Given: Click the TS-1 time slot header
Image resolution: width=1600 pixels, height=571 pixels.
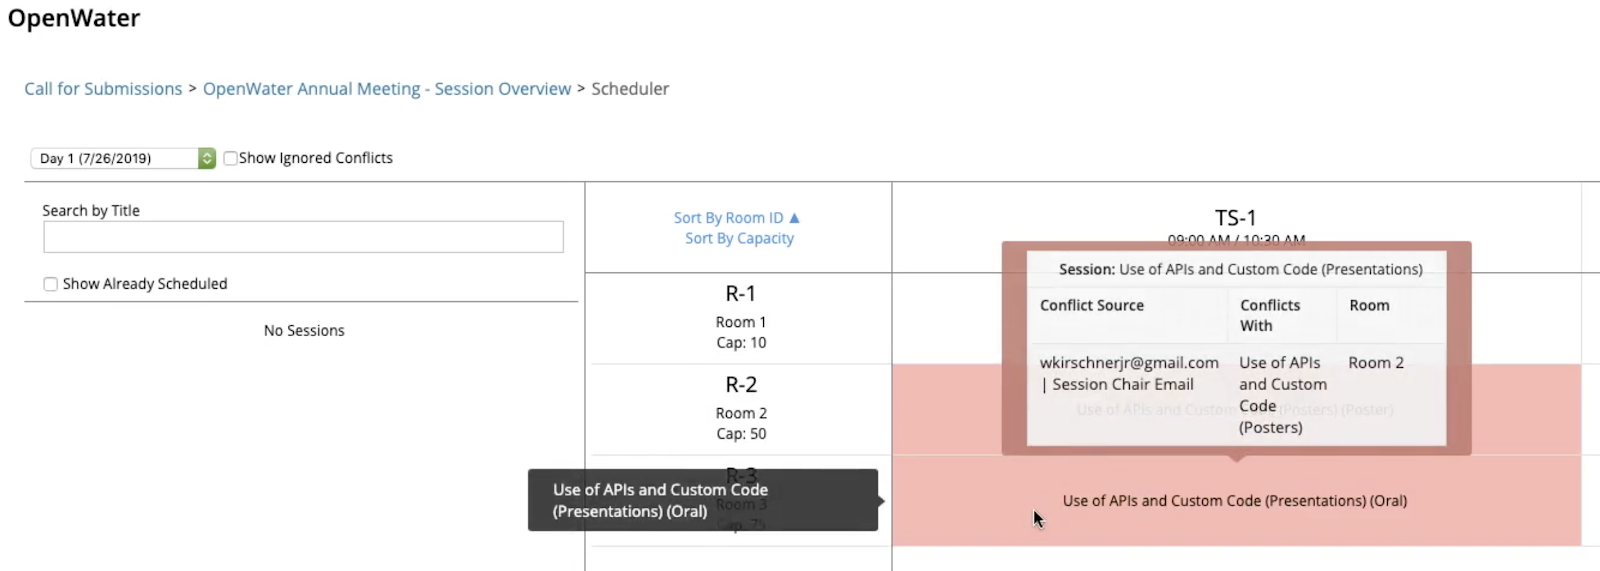Looking at the screenshot, I should coord(1235,218).
